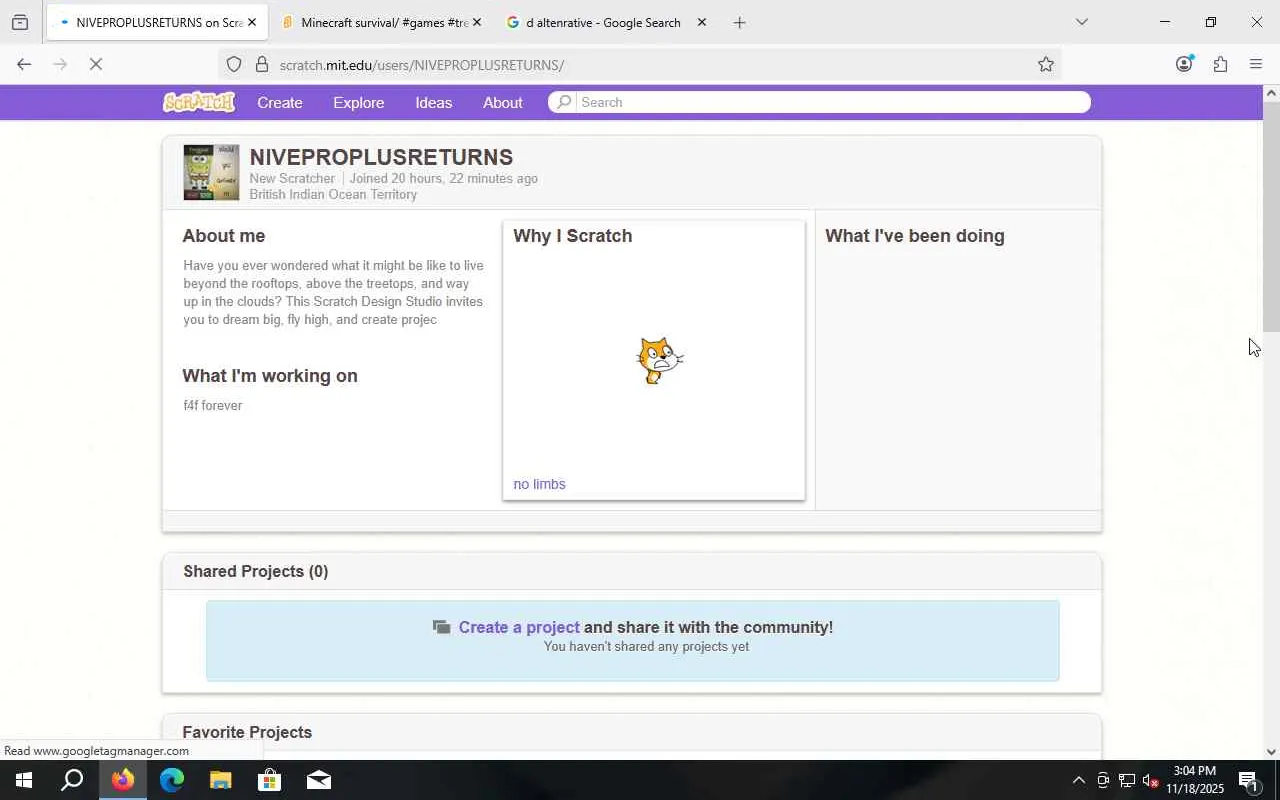Open Firefox View recent browsing icon
This screenshot has width=1280, height=800.
click(20, 22)
